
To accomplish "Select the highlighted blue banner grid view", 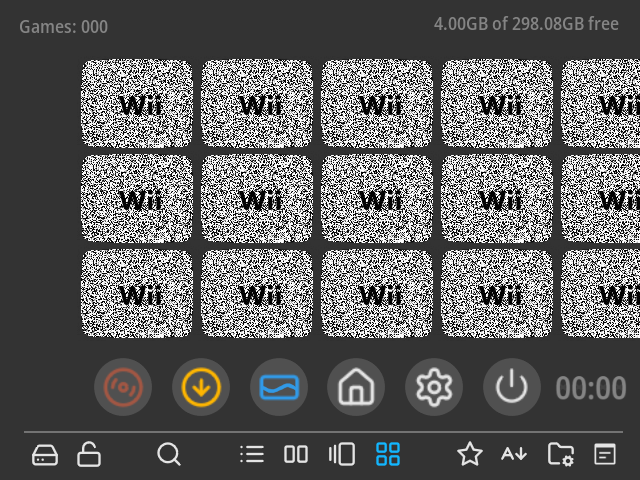I will click(x=388, y=454).
